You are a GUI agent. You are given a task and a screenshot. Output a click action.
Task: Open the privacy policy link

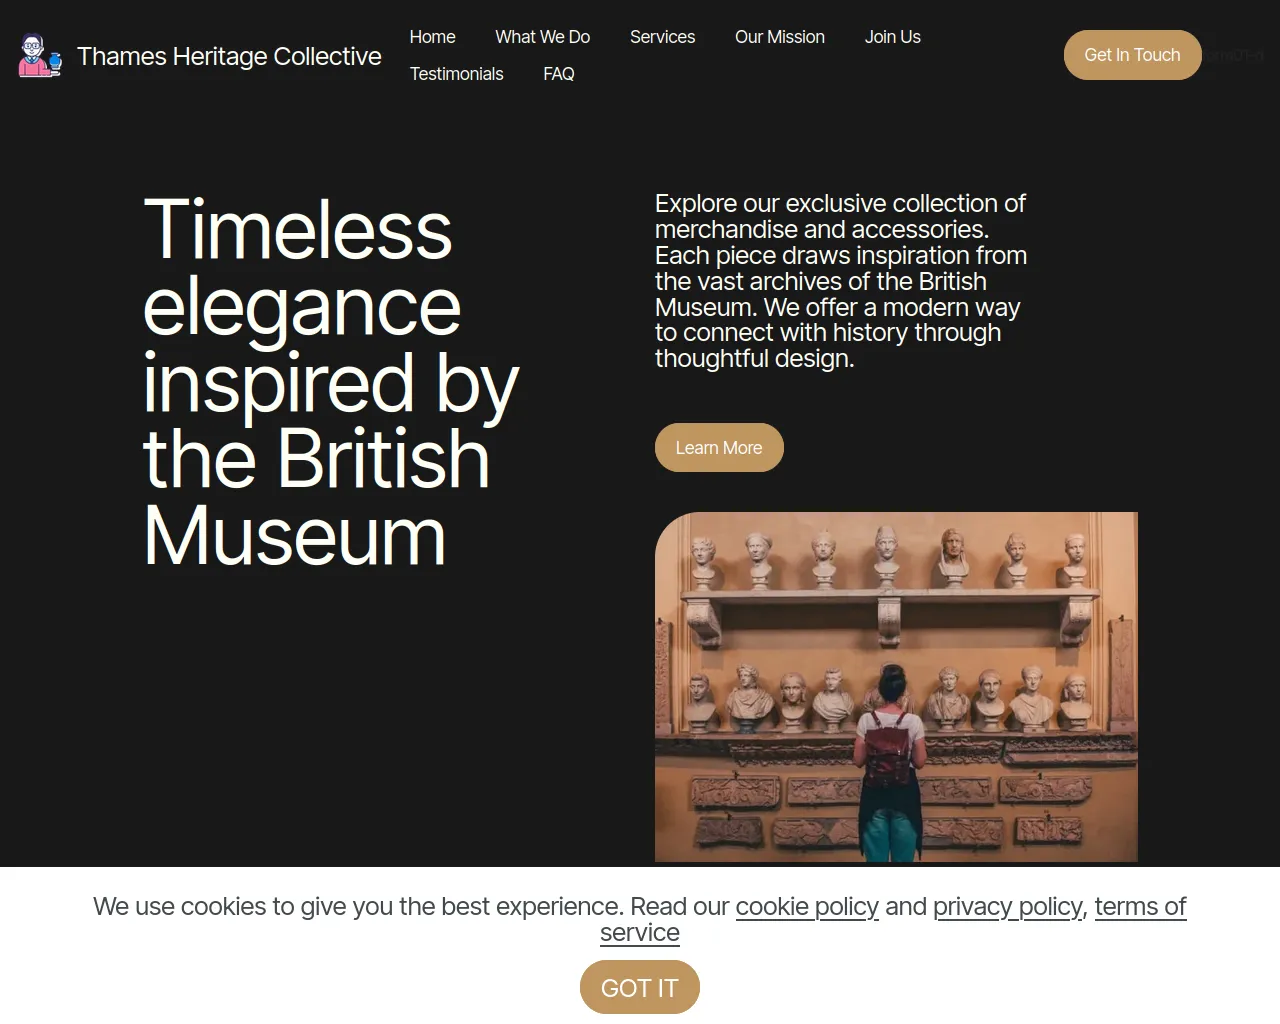tap(1008, 906)
